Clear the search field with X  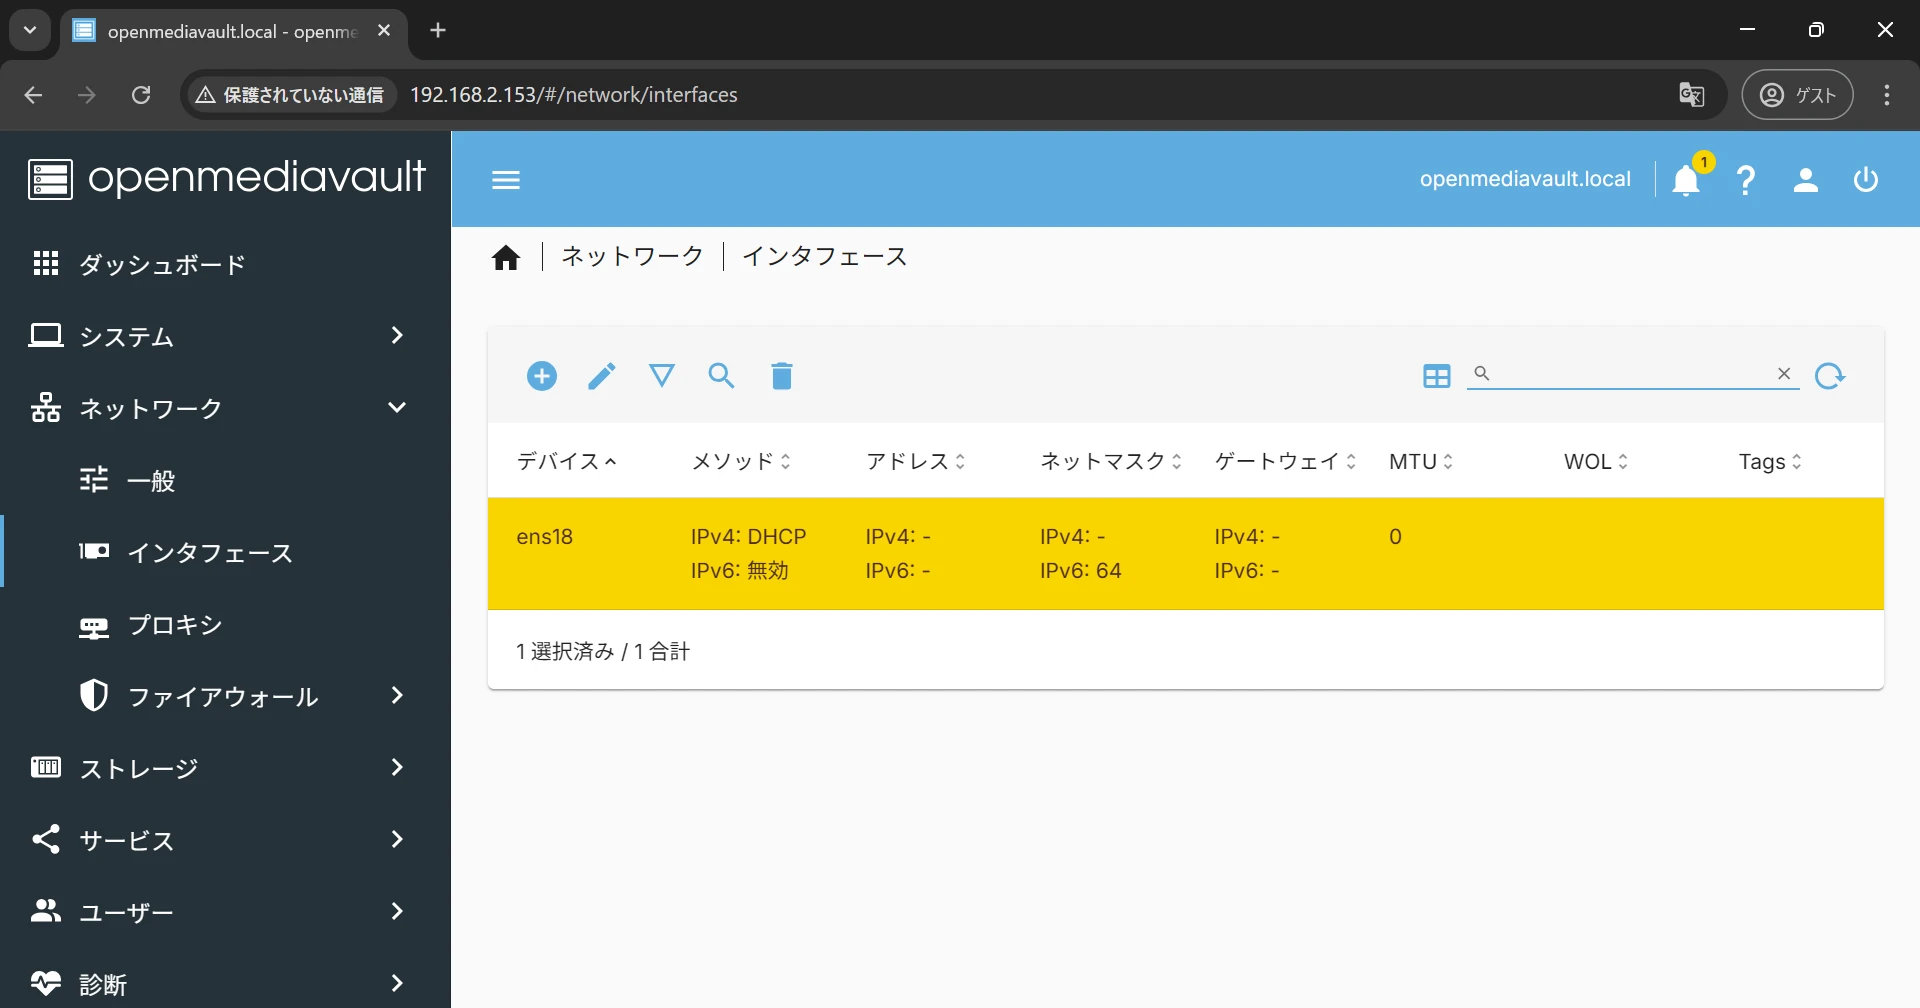1784,373
